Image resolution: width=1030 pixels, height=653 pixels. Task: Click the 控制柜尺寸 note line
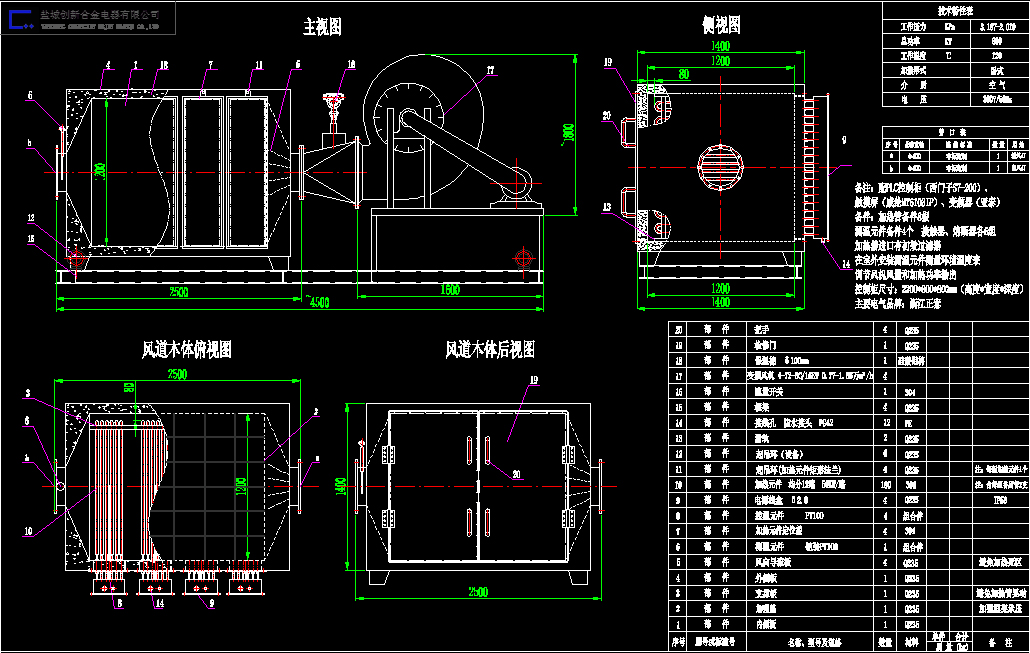[x=939, y=289]
